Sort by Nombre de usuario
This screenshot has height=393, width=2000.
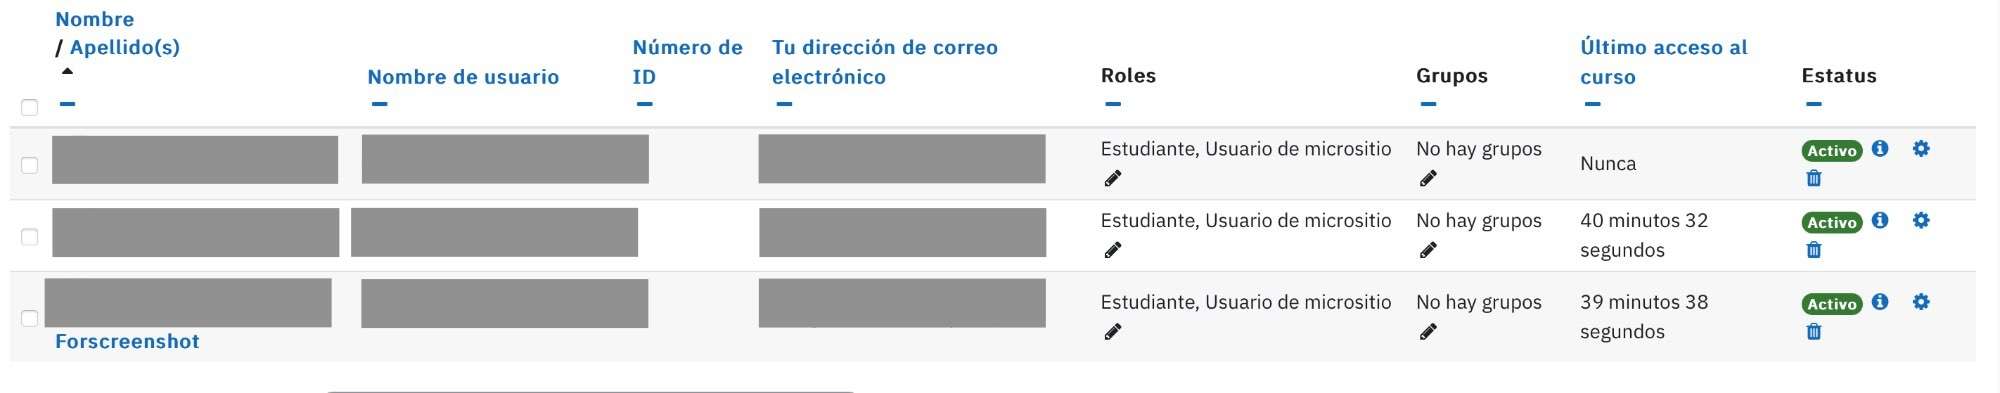click(463, 77)
